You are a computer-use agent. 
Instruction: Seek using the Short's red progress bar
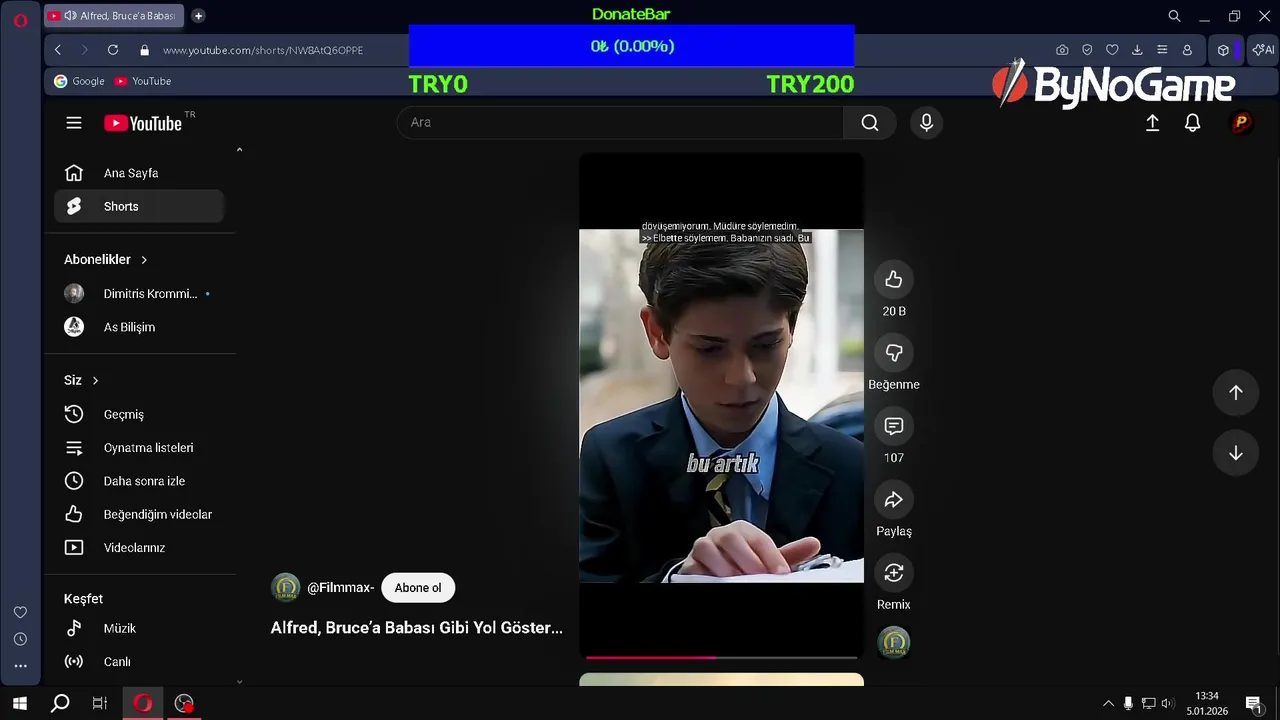(x=721, y=657)
